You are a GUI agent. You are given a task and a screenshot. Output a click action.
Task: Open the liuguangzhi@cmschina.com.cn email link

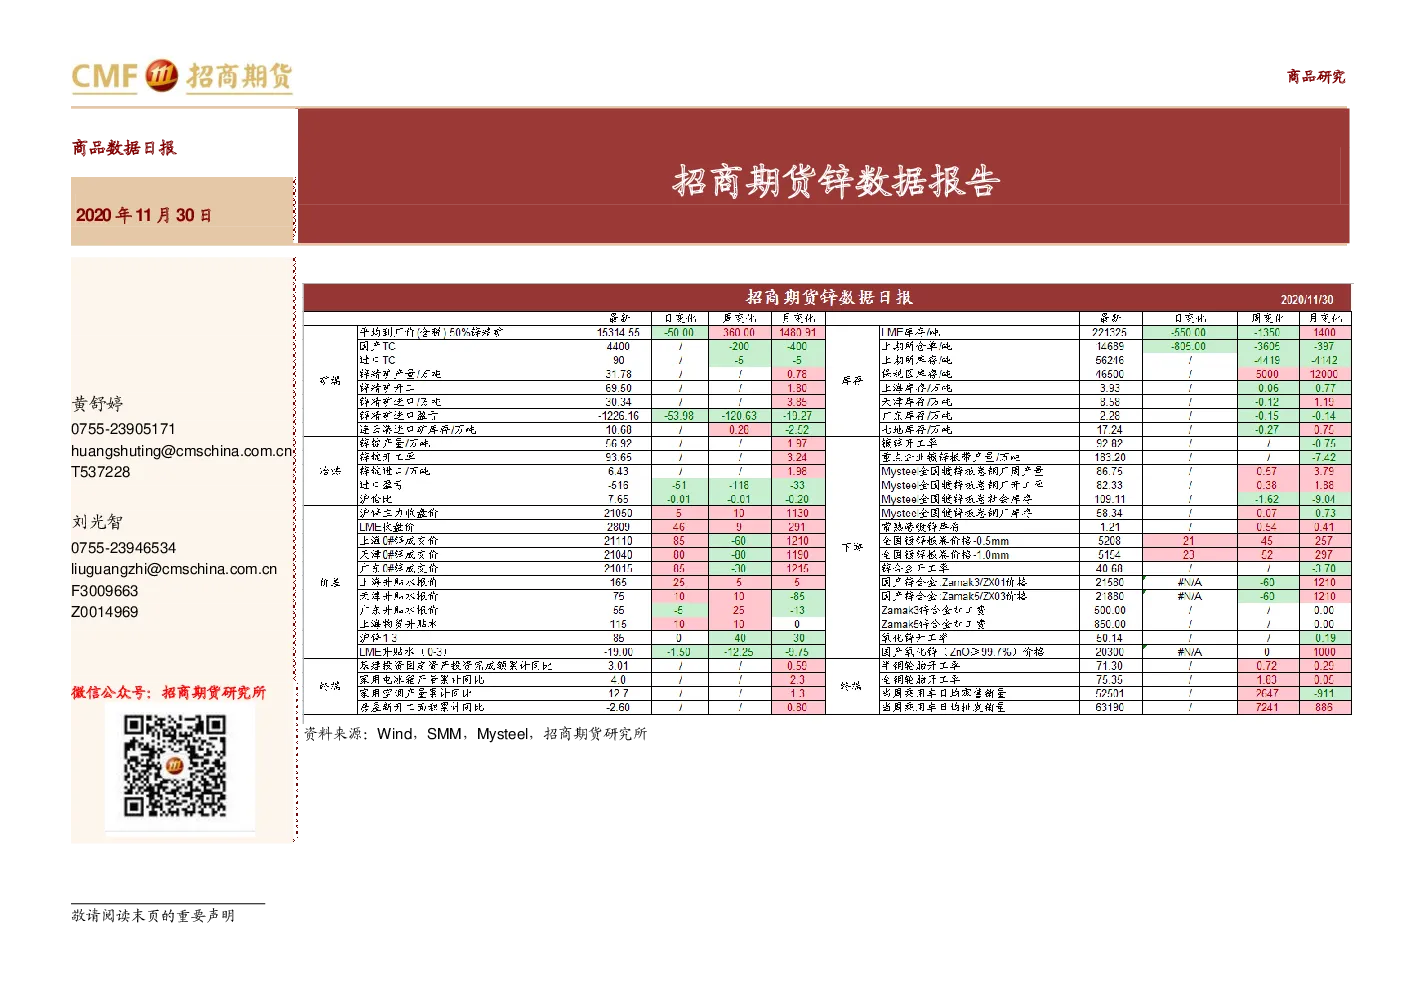coord(174,569)
